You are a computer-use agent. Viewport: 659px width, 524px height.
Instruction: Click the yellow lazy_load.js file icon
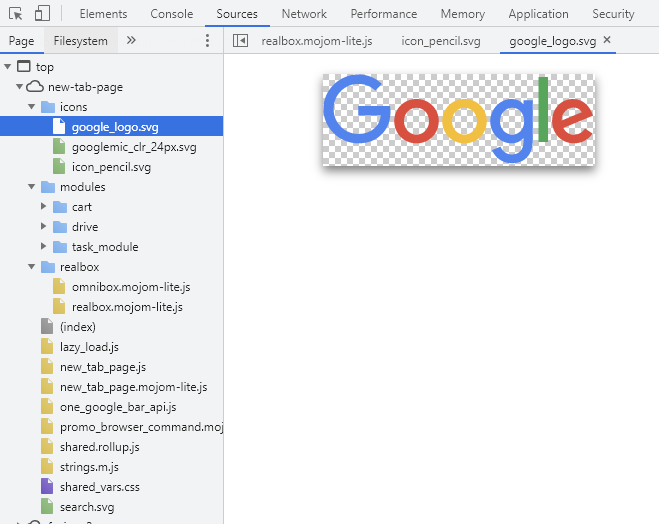point(47,346)
